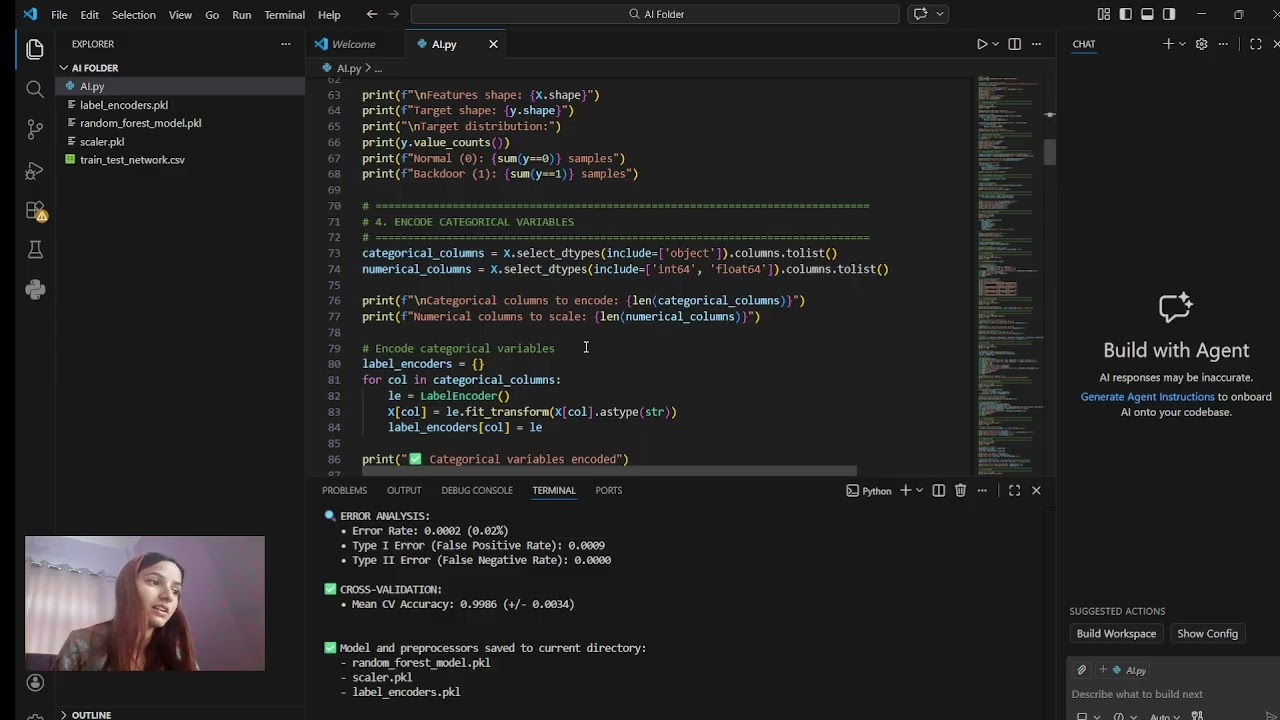Open the terminal panel ellipsis menu

(x=983, y=490)
